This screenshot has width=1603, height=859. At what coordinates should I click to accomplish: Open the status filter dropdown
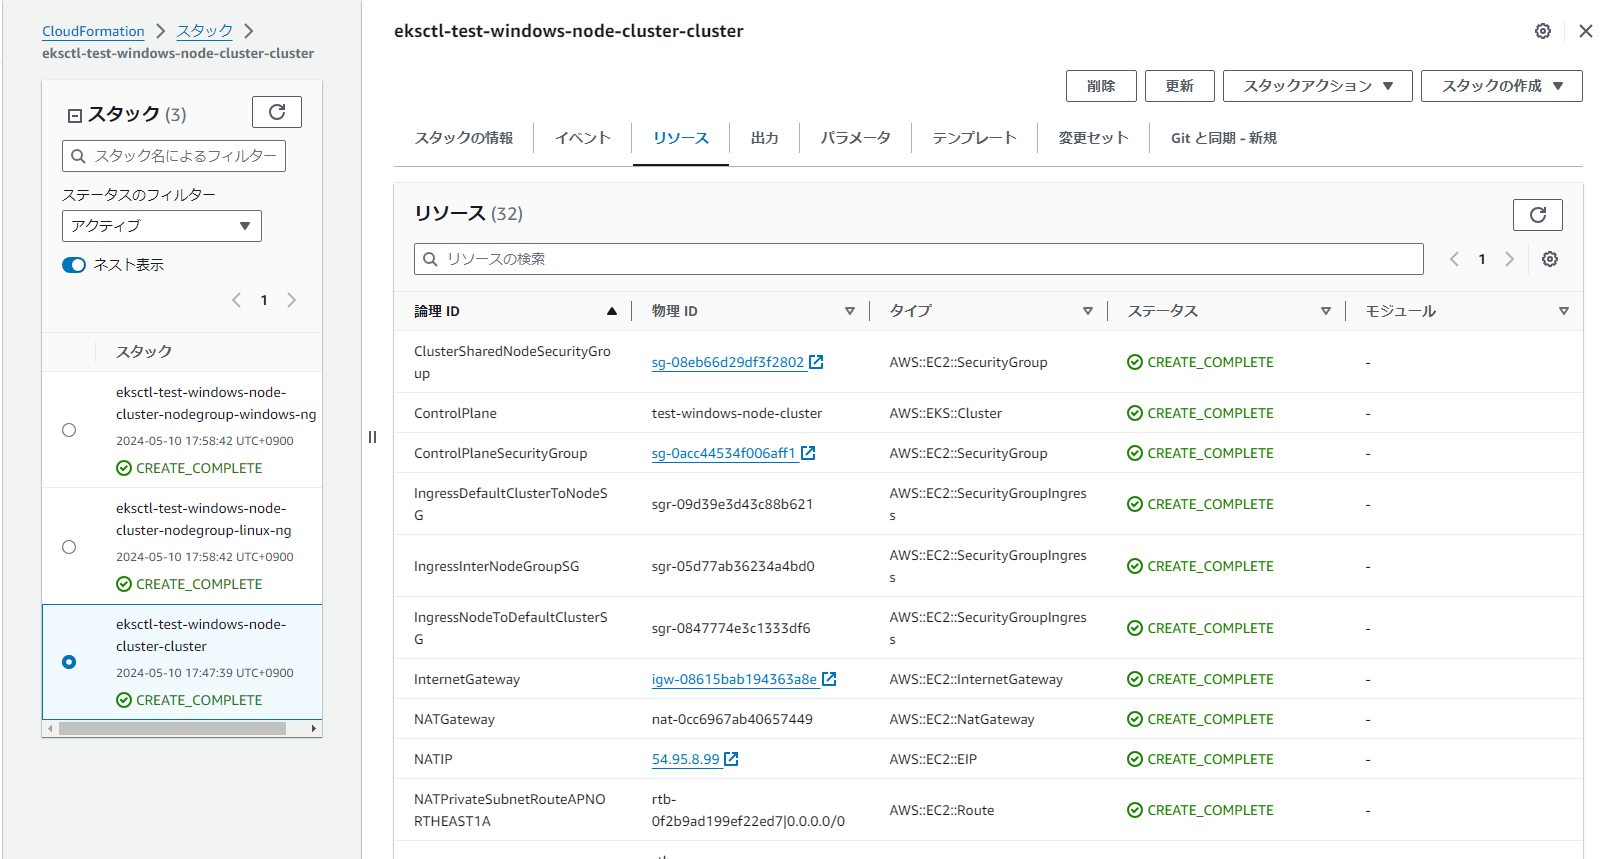click(x=161, y=226)
